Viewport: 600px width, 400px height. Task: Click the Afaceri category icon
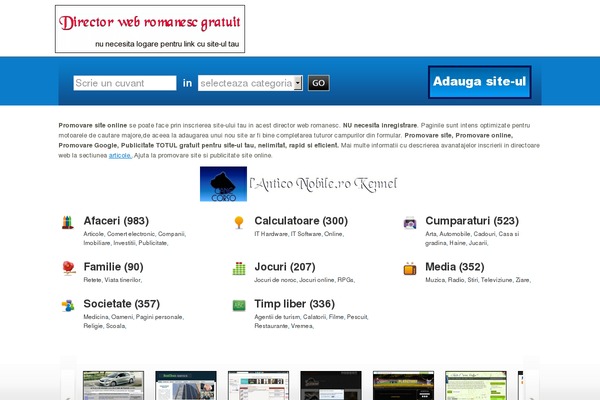pyautogui.click(x=68, y=222)
